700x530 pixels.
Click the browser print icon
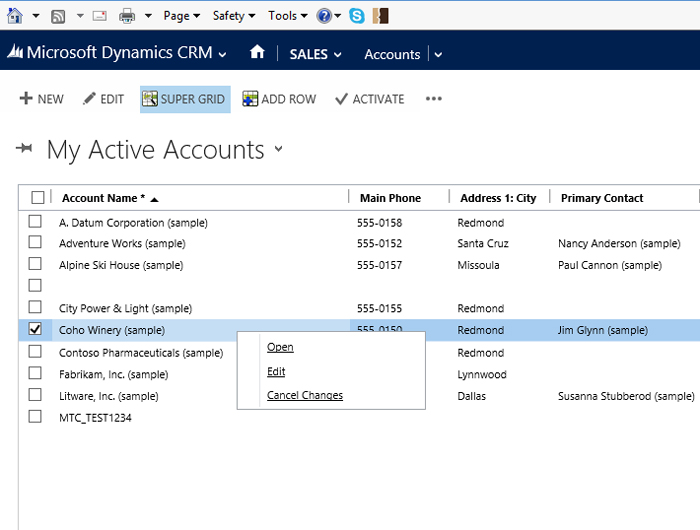pos(127,16)
